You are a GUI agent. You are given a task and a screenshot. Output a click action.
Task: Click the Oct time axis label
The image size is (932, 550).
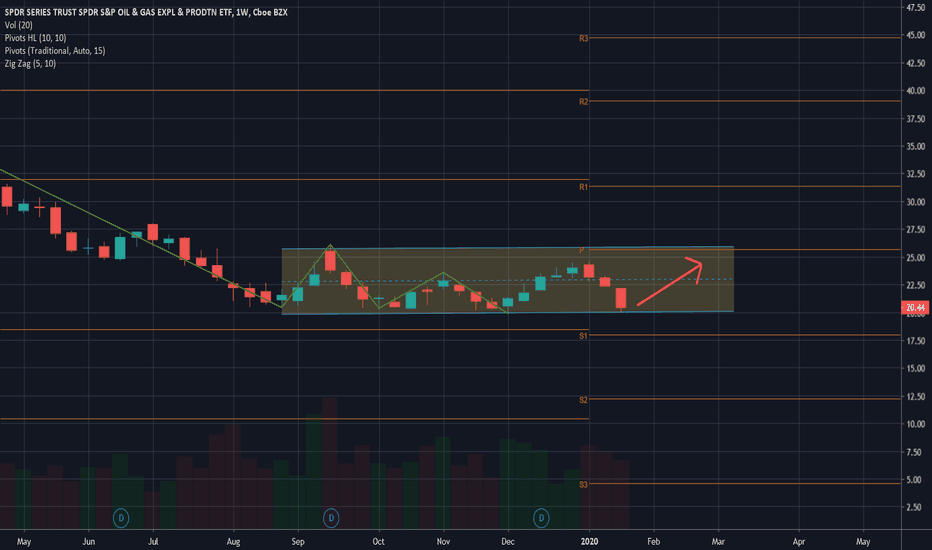pos(378,541)
